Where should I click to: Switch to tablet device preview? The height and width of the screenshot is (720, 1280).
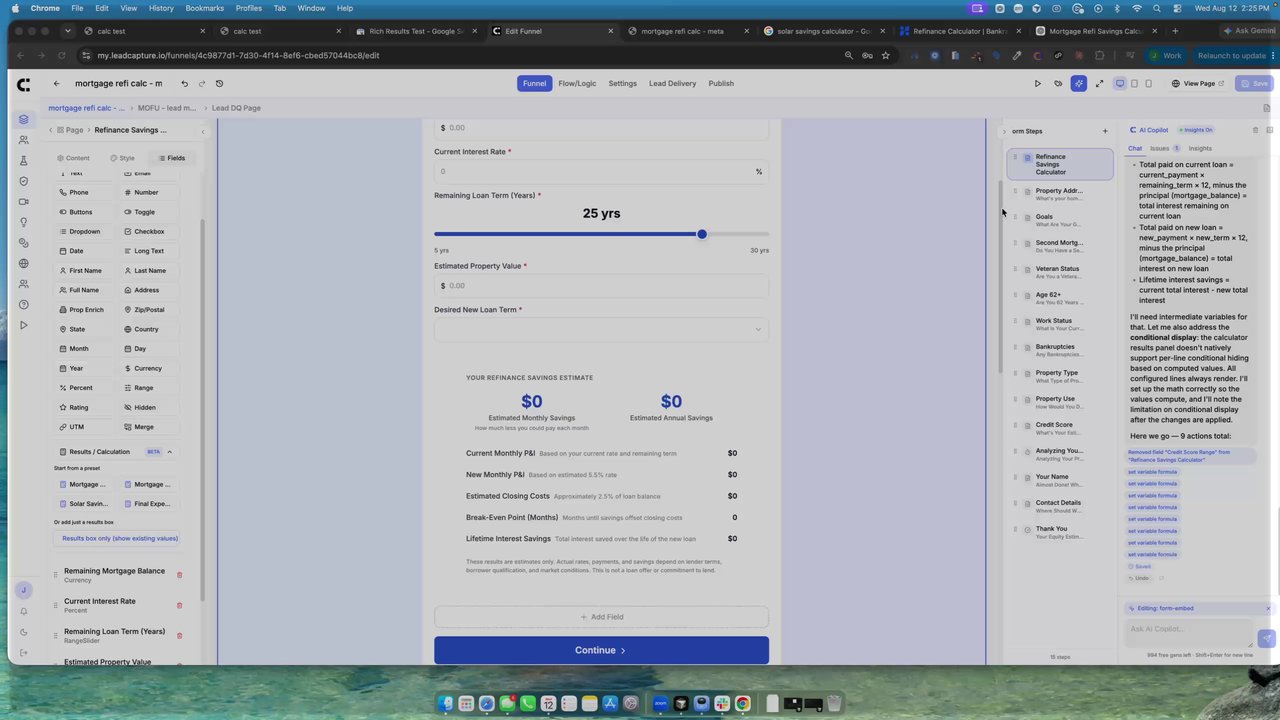point(1134,83)
